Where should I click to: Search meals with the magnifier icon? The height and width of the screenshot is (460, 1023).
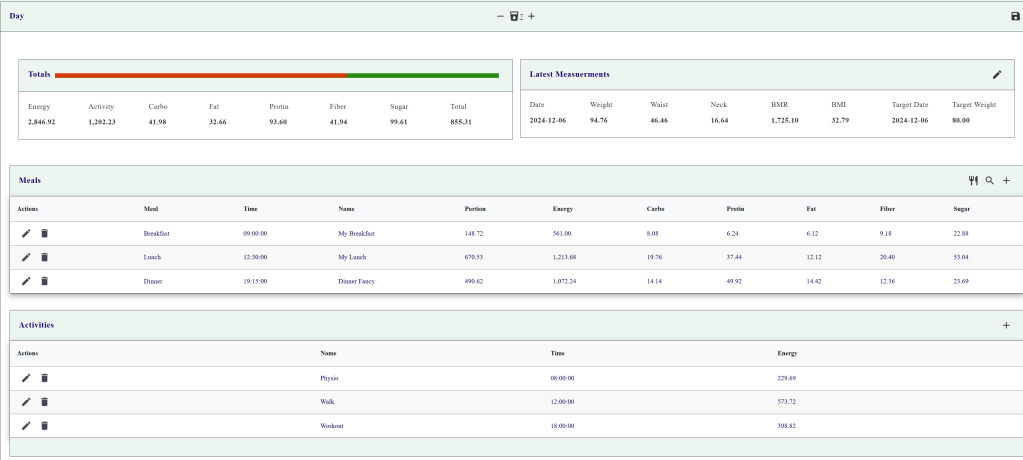989,181
